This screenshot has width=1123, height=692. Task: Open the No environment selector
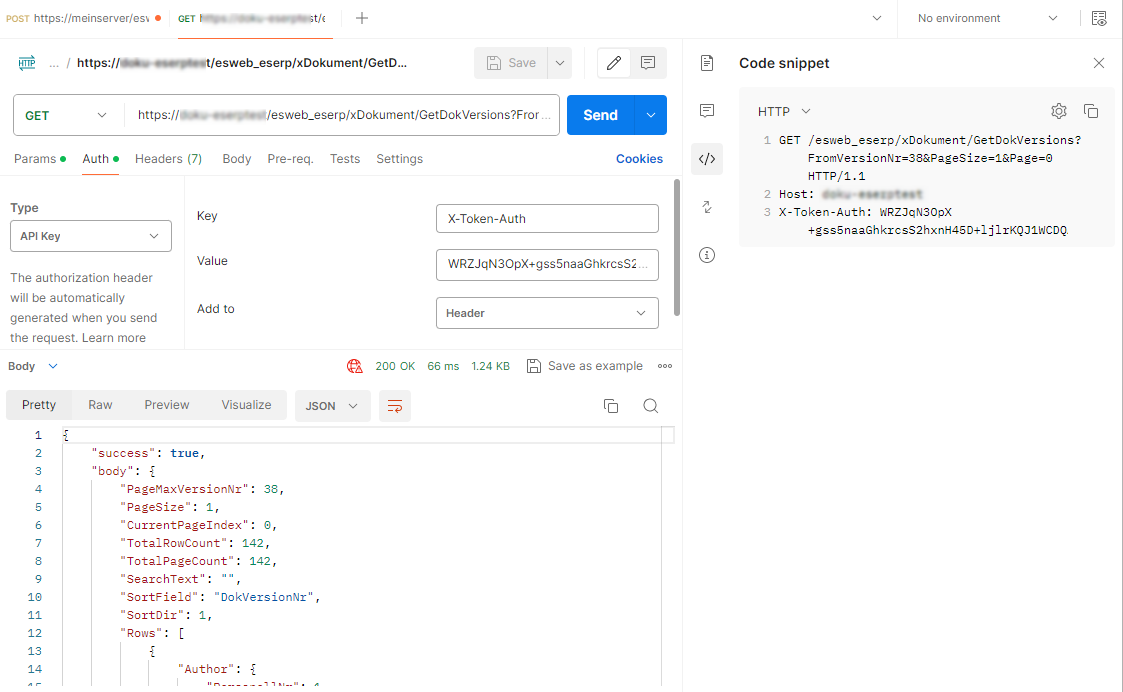pyautogui.click(x=986, y=18)
